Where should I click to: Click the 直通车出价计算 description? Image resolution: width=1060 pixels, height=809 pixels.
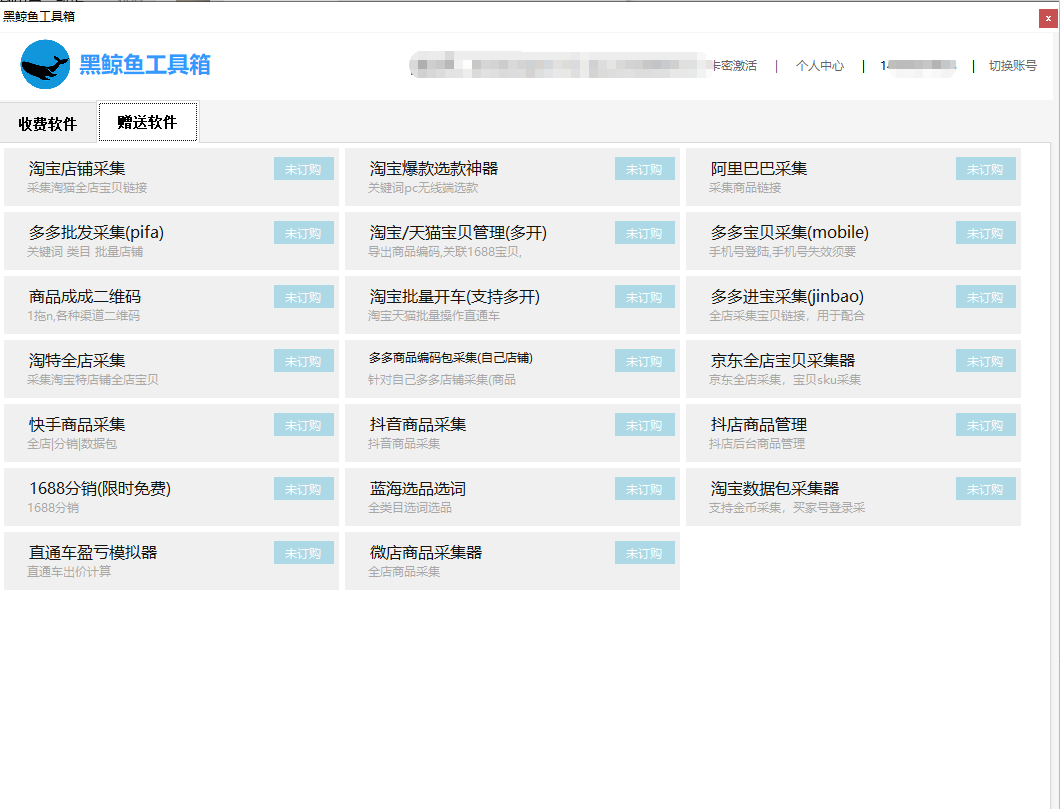pyautogui.click(x=69, y=572)
